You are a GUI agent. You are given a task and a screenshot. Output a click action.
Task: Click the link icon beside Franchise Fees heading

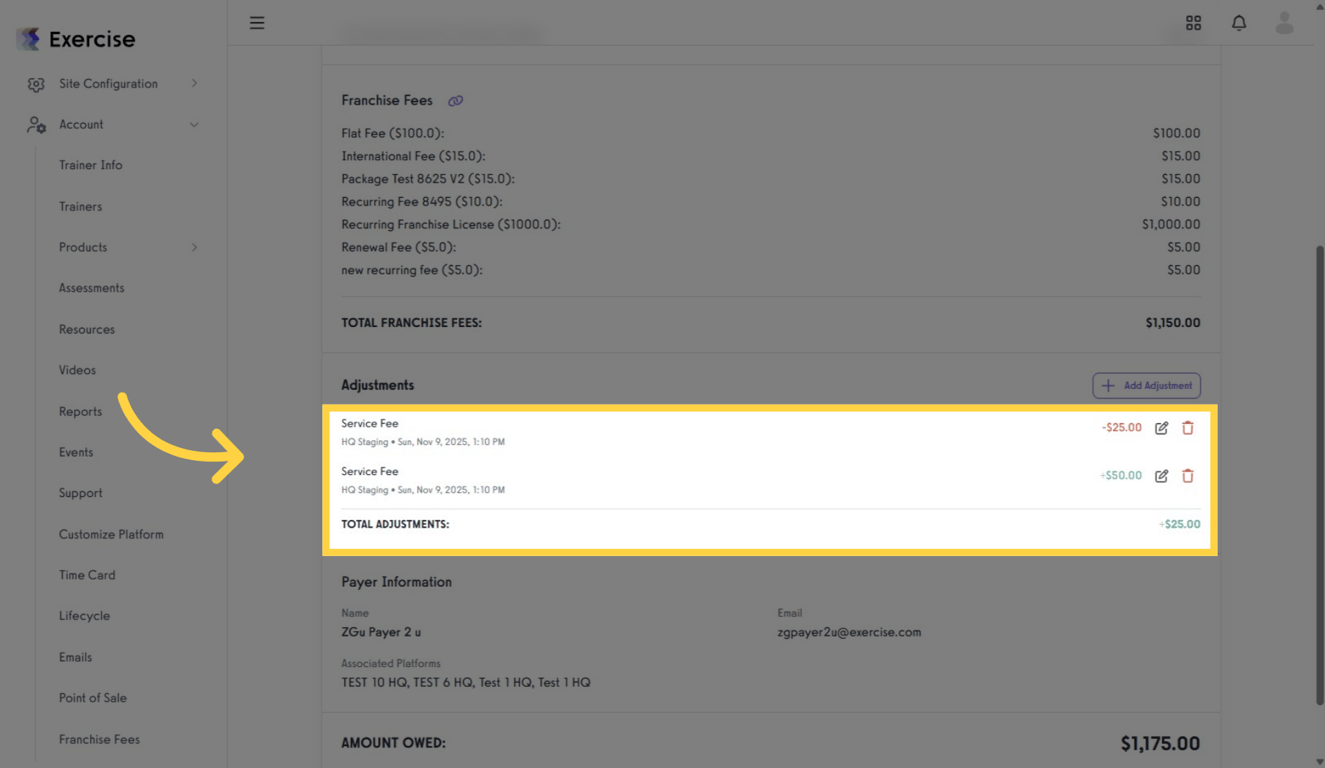coord(456,100)
